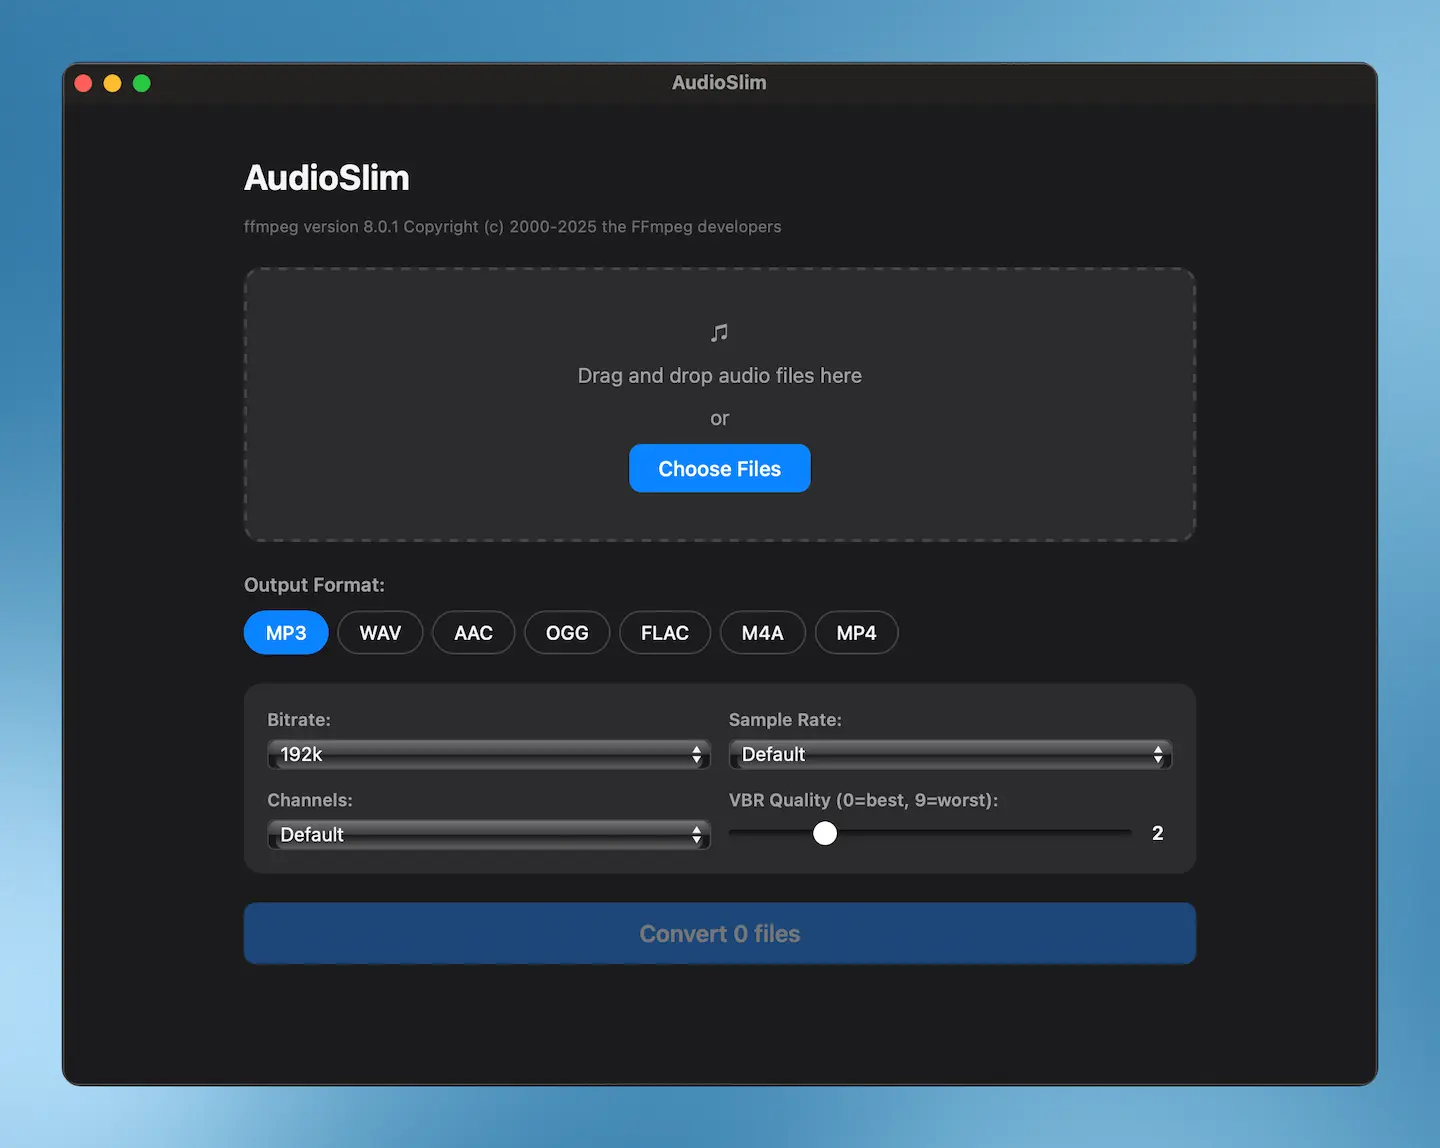Choose FLAC output format
The width and height of the screenshot is (1440, 1148).
tap(665, 633)
